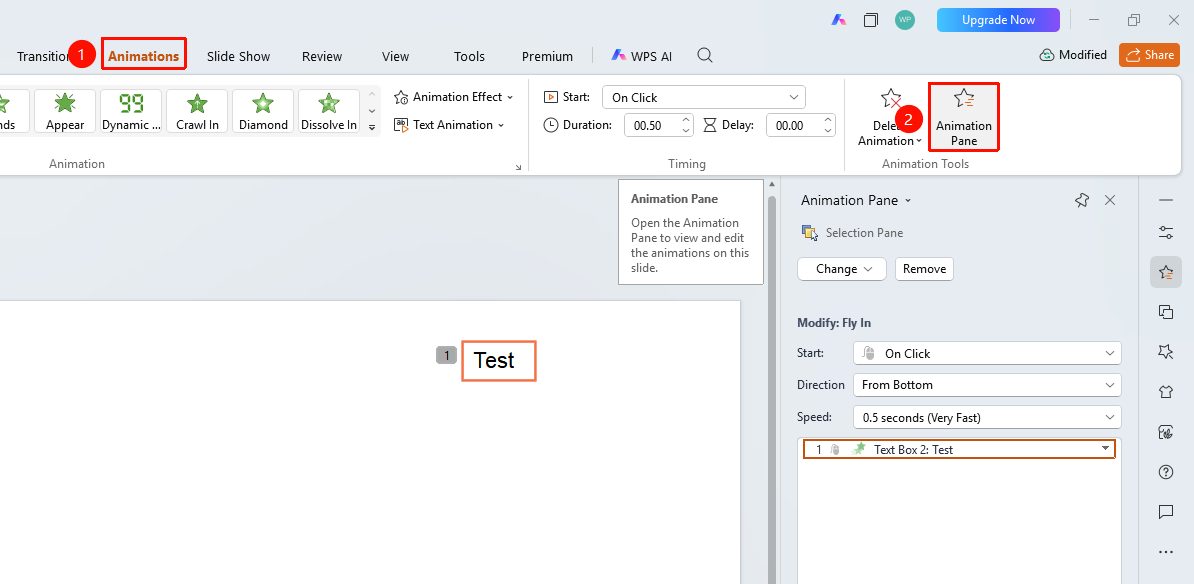Open the ribbon Start timing dropdown
Viewport: 1194px width, 584px height.
[704, 97]
